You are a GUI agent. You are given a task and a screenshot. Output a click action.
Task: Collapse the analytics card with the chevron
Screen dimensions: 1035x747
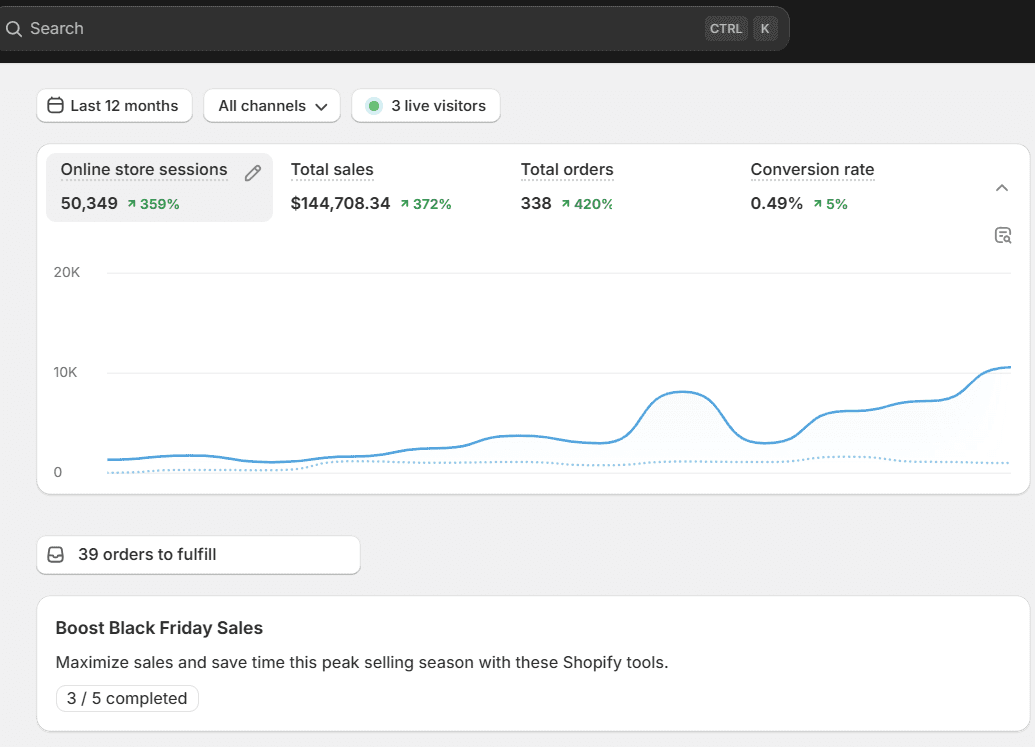coord(1002,187)
